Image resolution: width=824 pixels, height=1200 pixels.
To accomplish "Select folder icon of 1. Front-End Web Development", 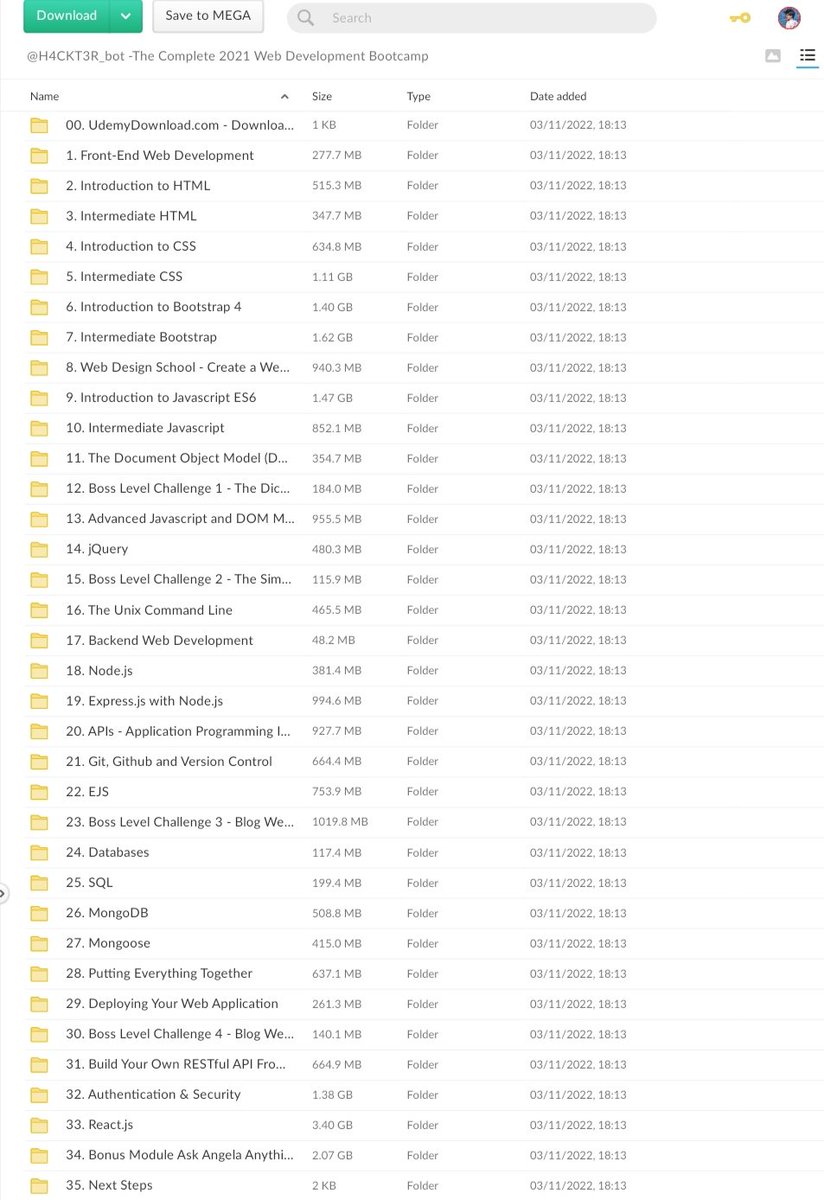I will point(39,156).
